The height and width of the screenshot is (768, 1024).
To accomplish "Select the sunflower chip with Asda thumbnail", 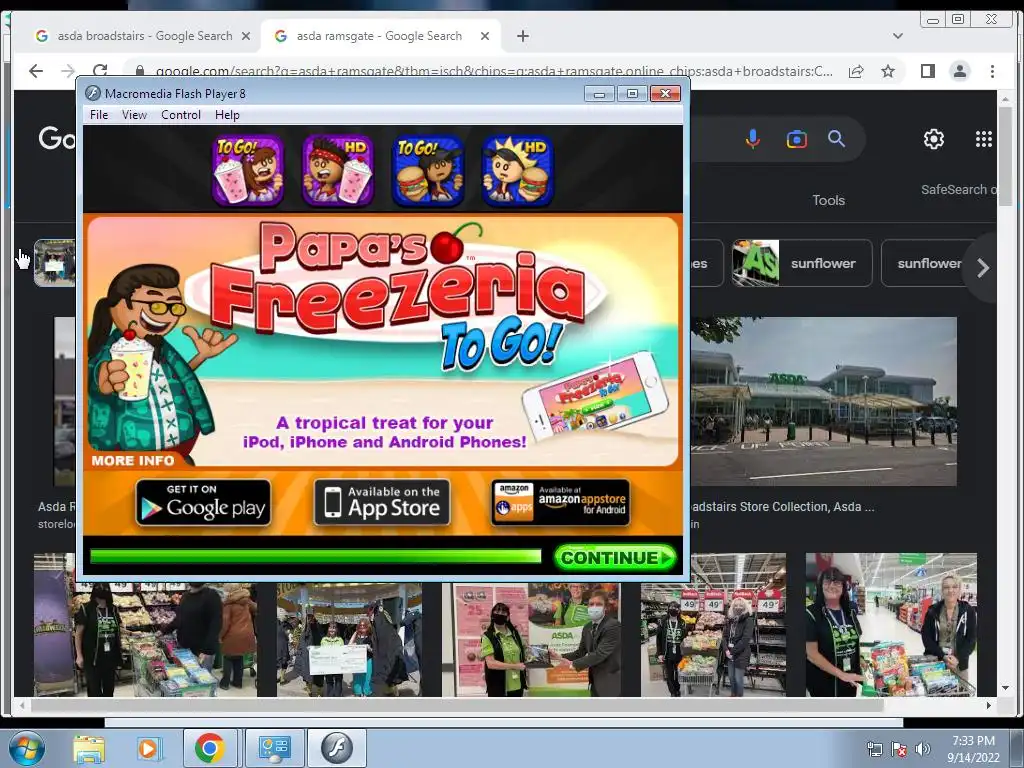I will coord(802,263).
